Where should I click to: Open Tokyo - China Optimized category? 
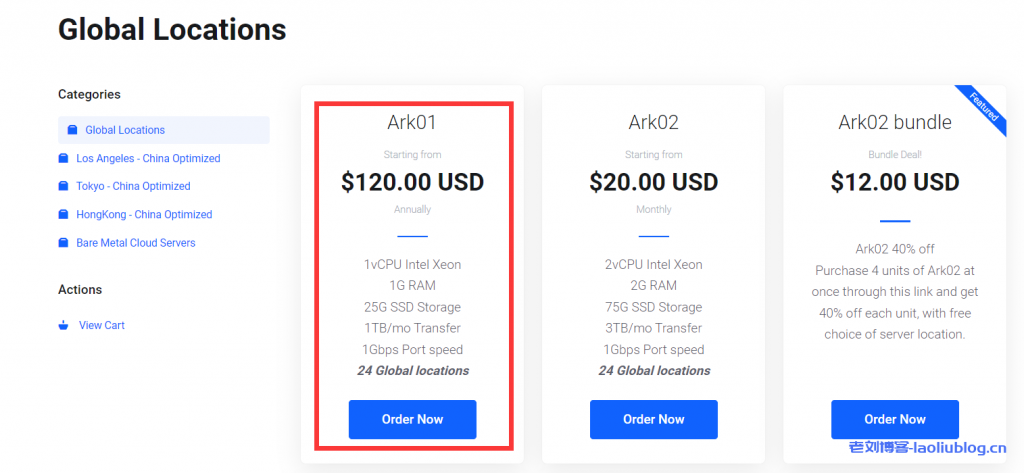coord(133,186)
